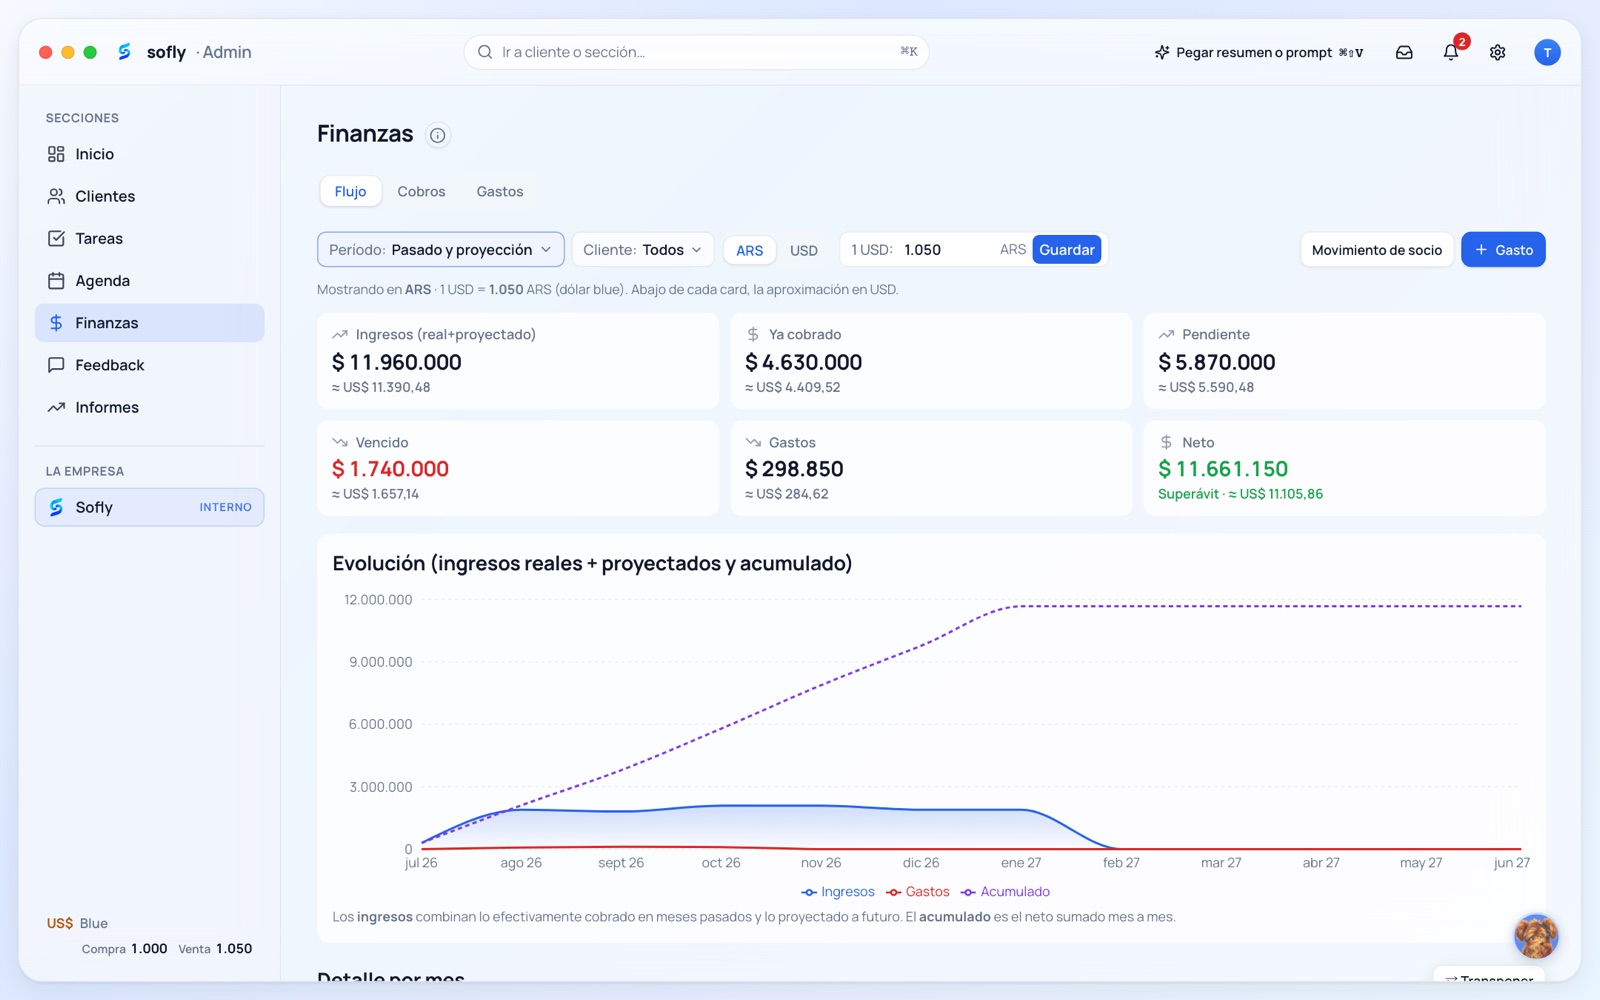Open Informes section
The image size is (1600, 1000).
tap(150, 407)
